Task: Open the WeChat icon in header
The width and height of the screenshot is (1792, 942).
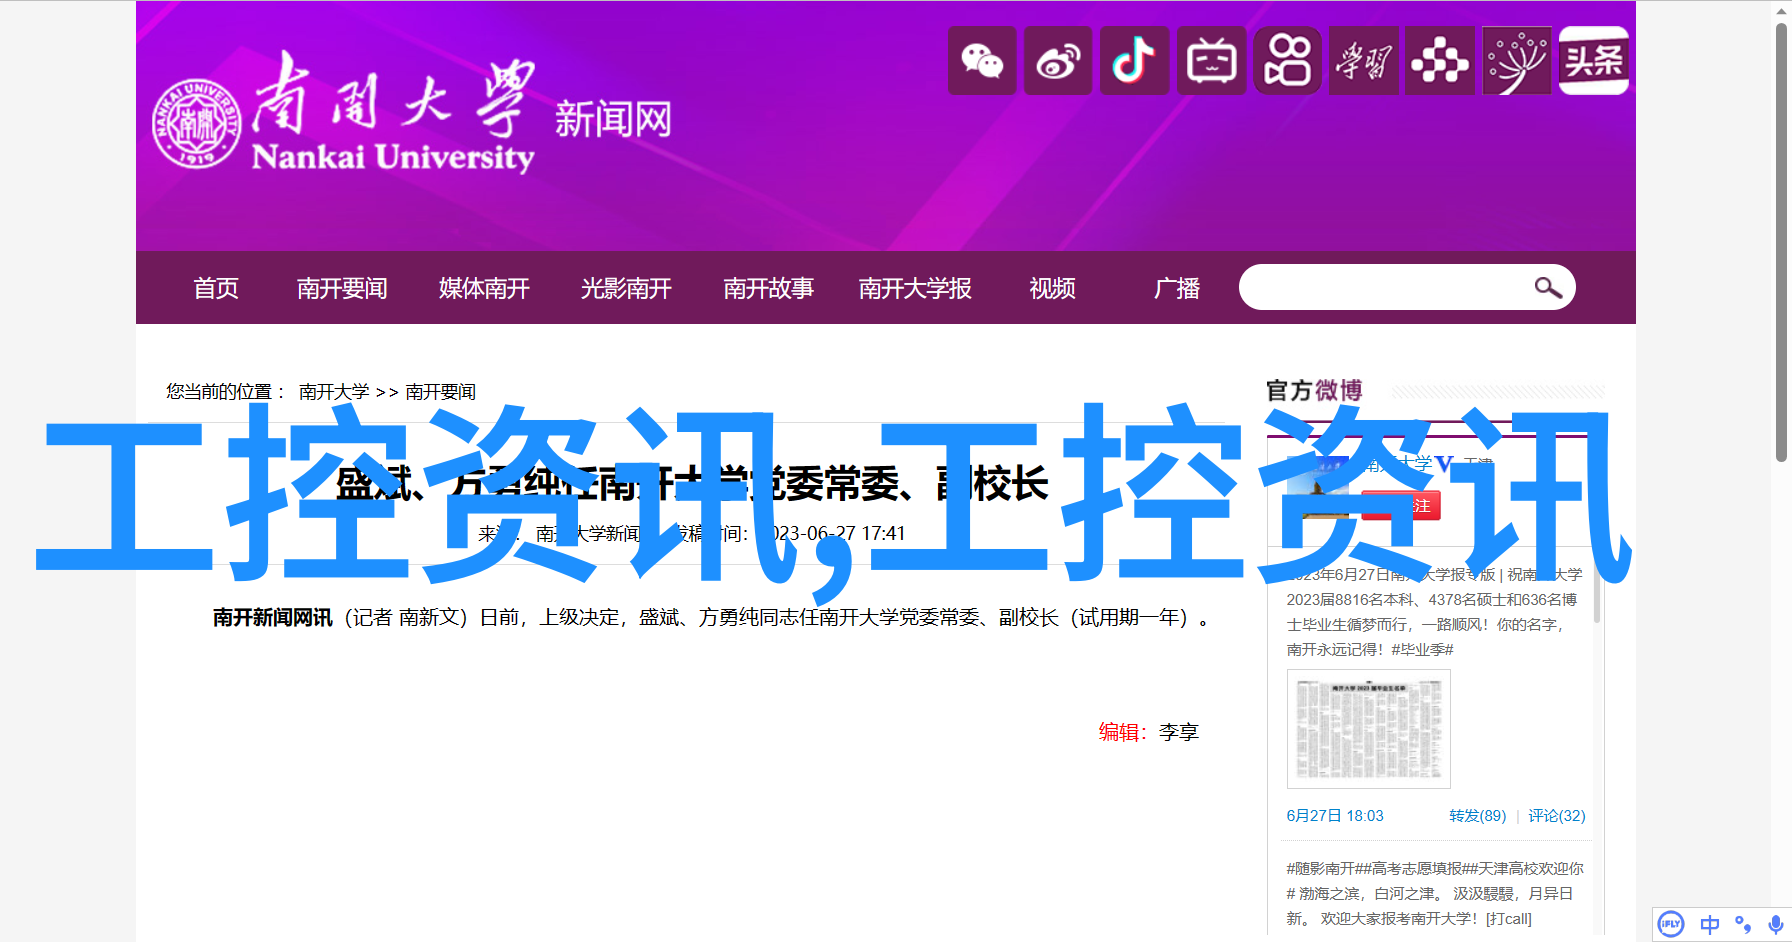Action: coord(982,61)
